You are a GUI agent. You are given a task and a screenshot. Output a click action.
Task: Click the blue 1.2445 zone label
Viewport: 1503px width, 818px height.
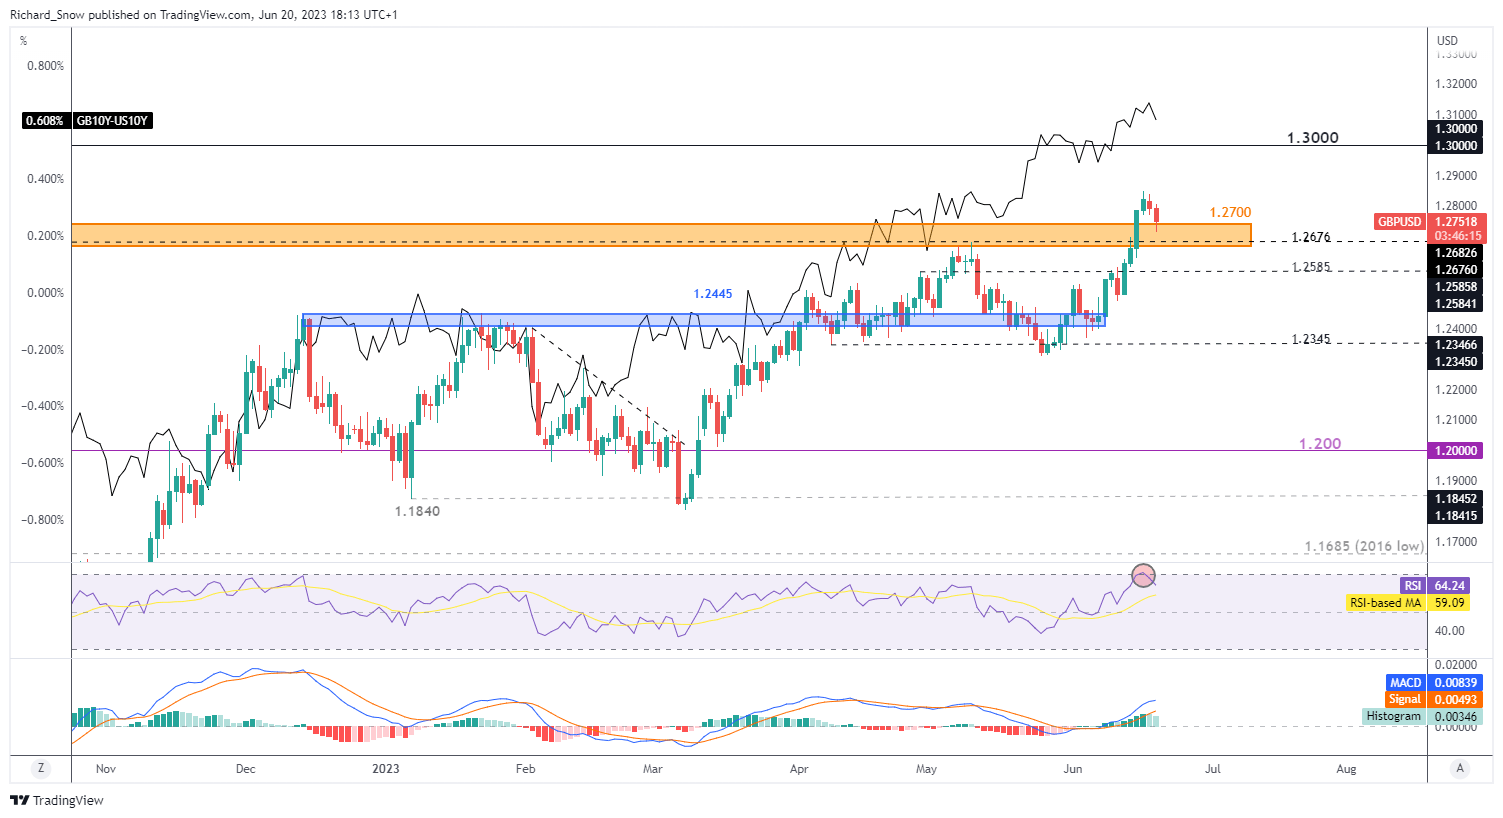point(713,294)
